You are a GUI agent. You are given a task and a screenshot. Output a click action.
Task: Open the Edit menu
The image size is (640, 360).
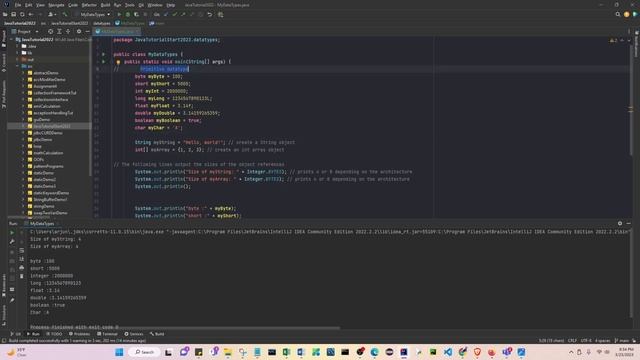[x=29, y=5]
